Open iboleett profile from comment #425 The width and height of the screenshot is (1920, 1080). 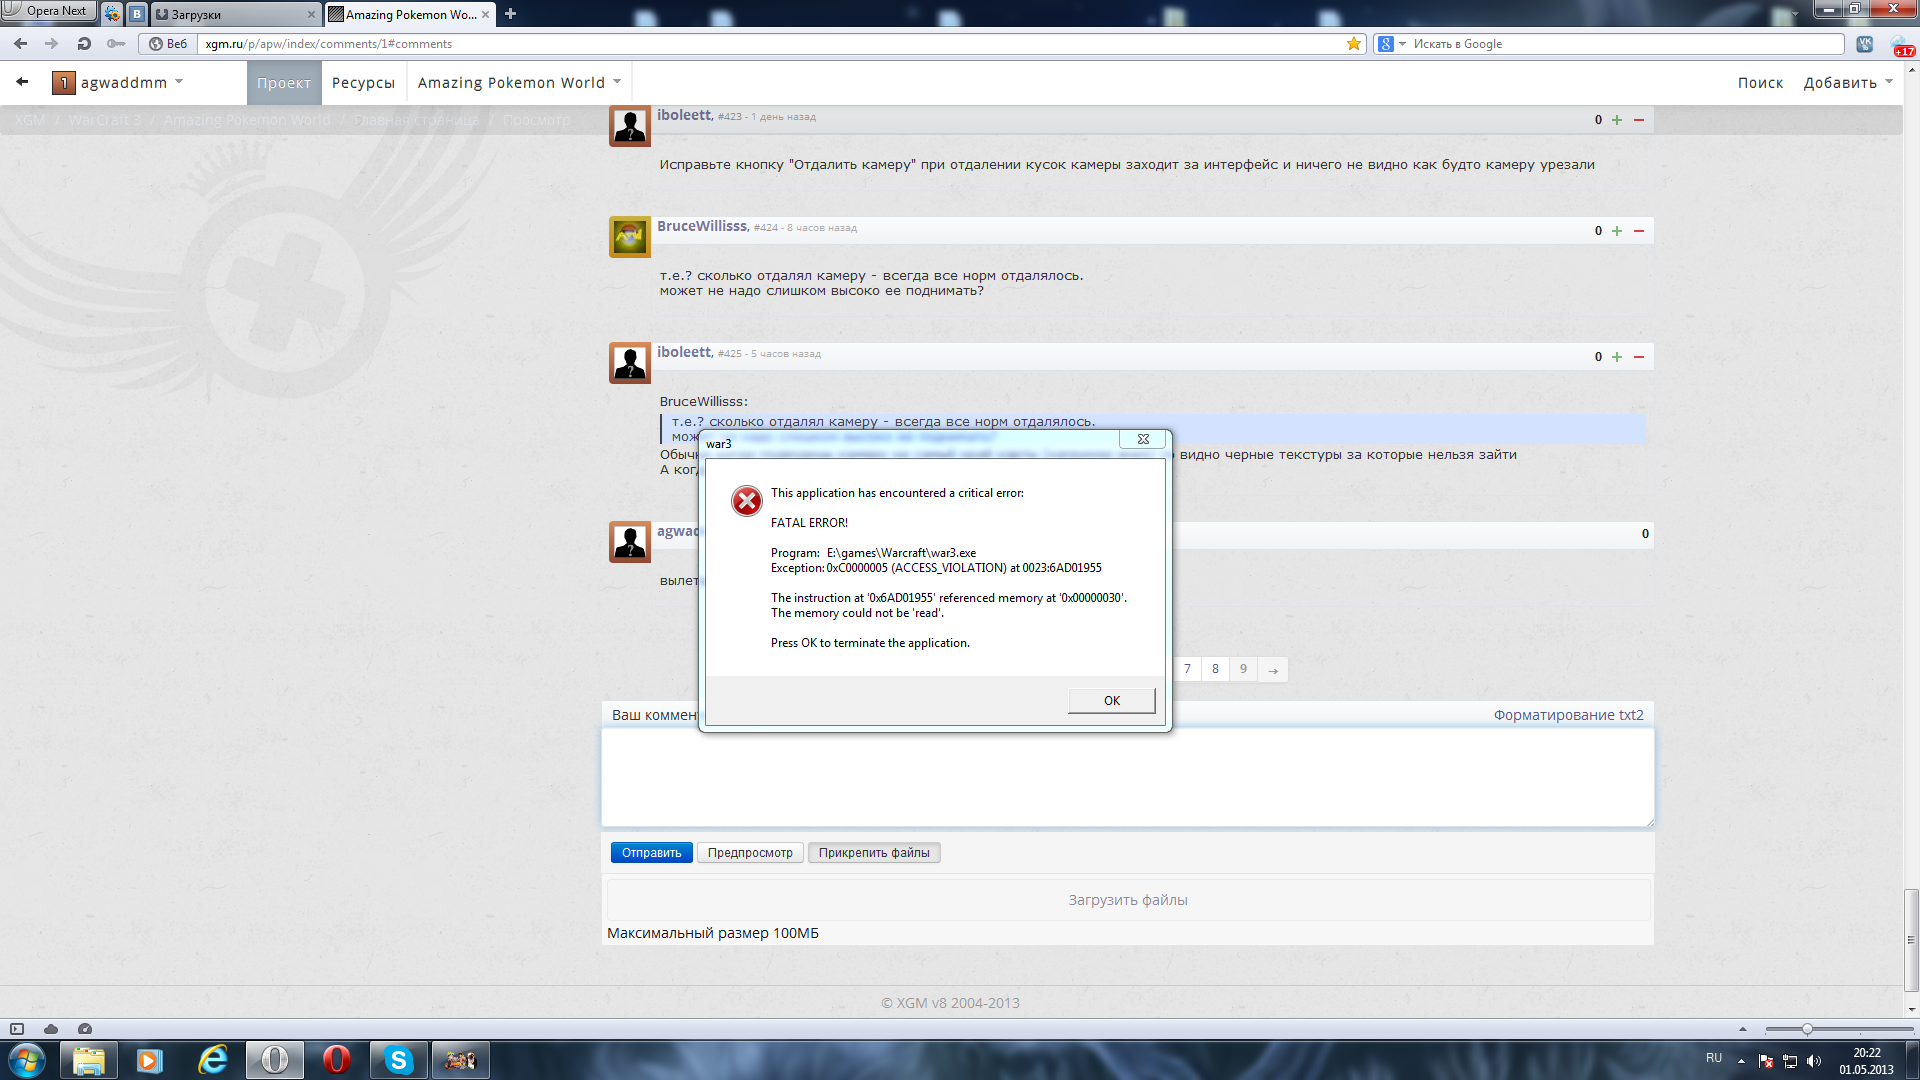point(684,352)
